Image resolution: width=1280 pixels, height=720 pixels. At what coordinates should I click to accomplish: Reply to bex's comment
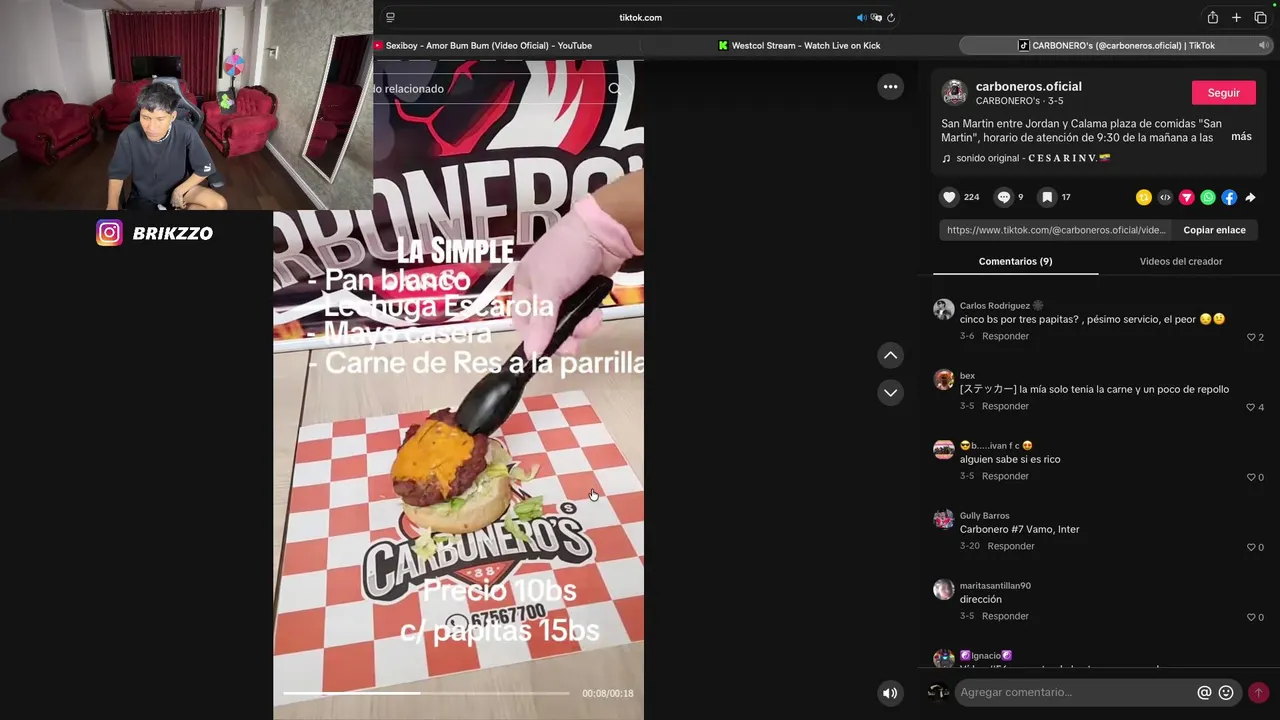[x=1005, y=406]
